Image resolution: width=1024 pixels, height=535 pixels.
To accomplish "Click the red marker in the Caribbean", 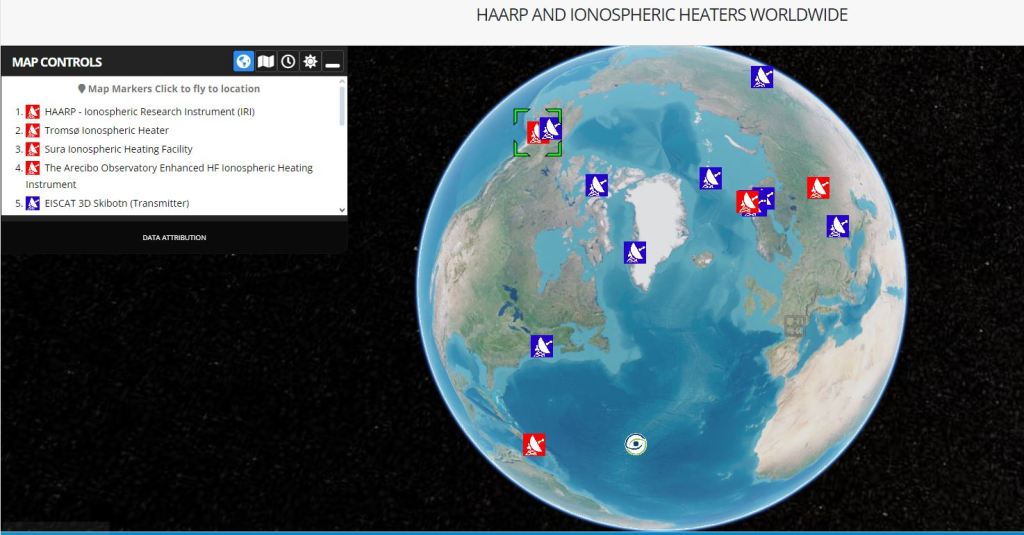I will pos(535,444).
